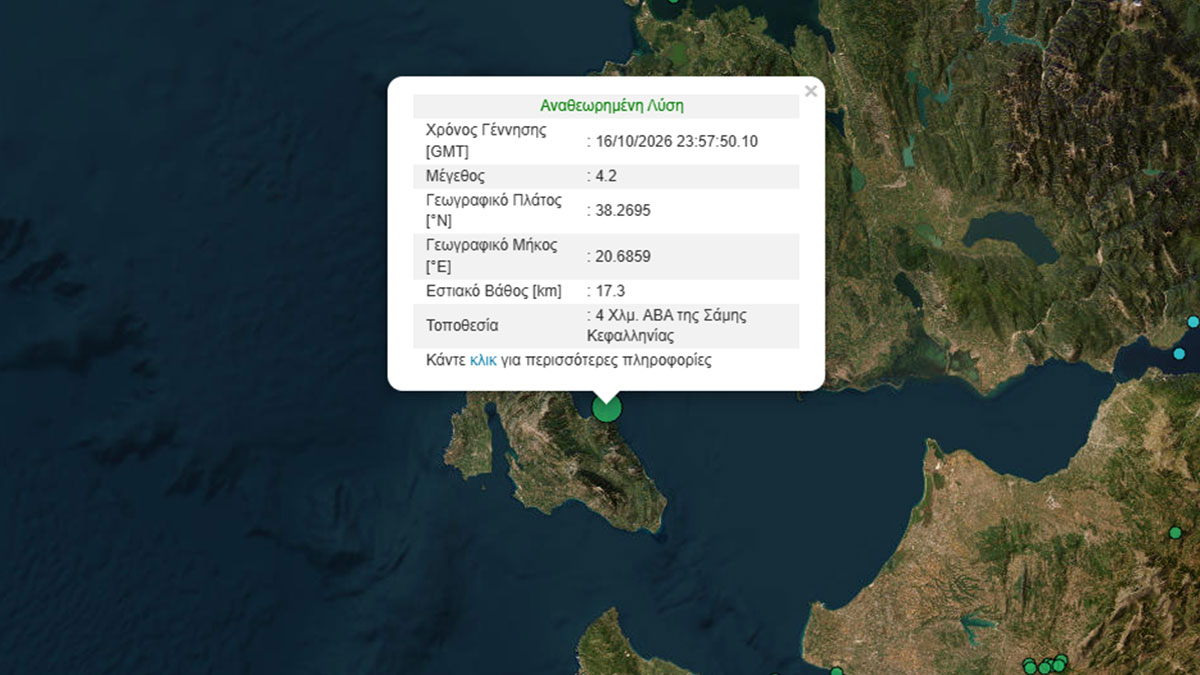
Task: Click the 'Μέγεθος' label
Action: point(455,176)
